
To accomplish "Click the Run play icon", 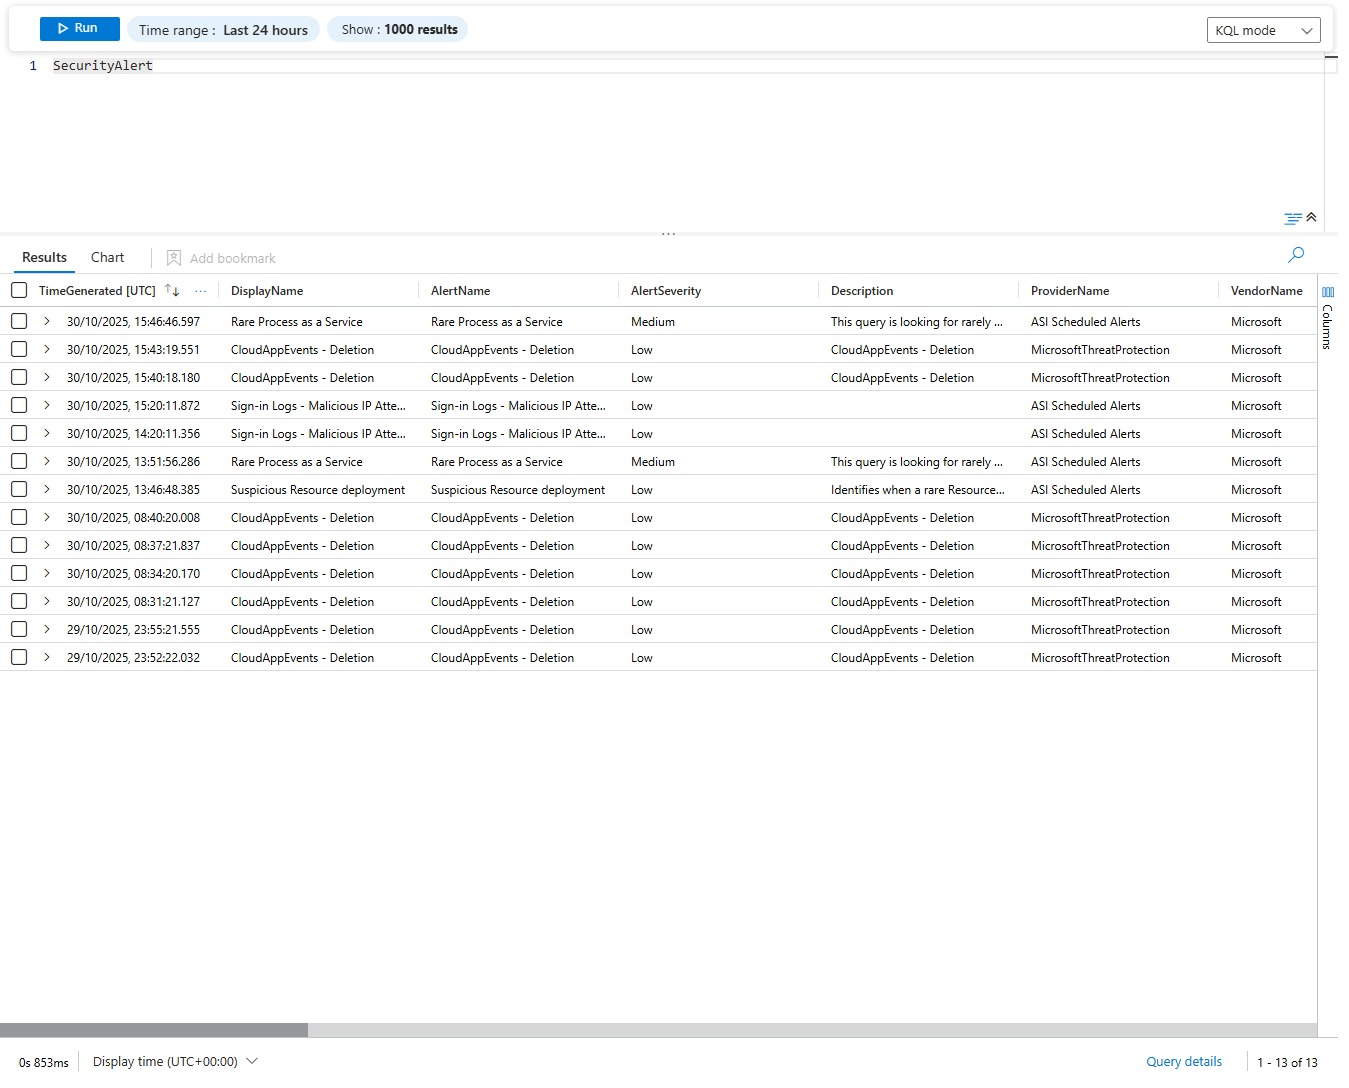I will pyautogui.click(x=63, y=28).
